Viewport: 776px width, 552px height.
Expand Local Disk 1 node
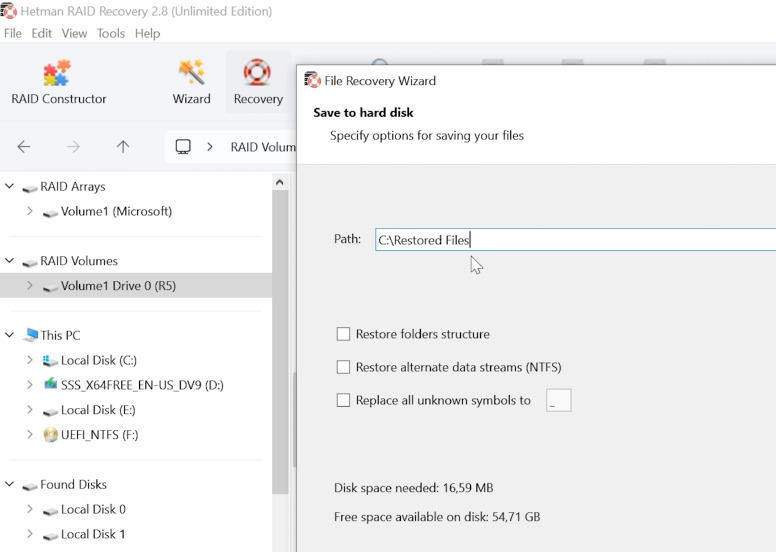30,534
